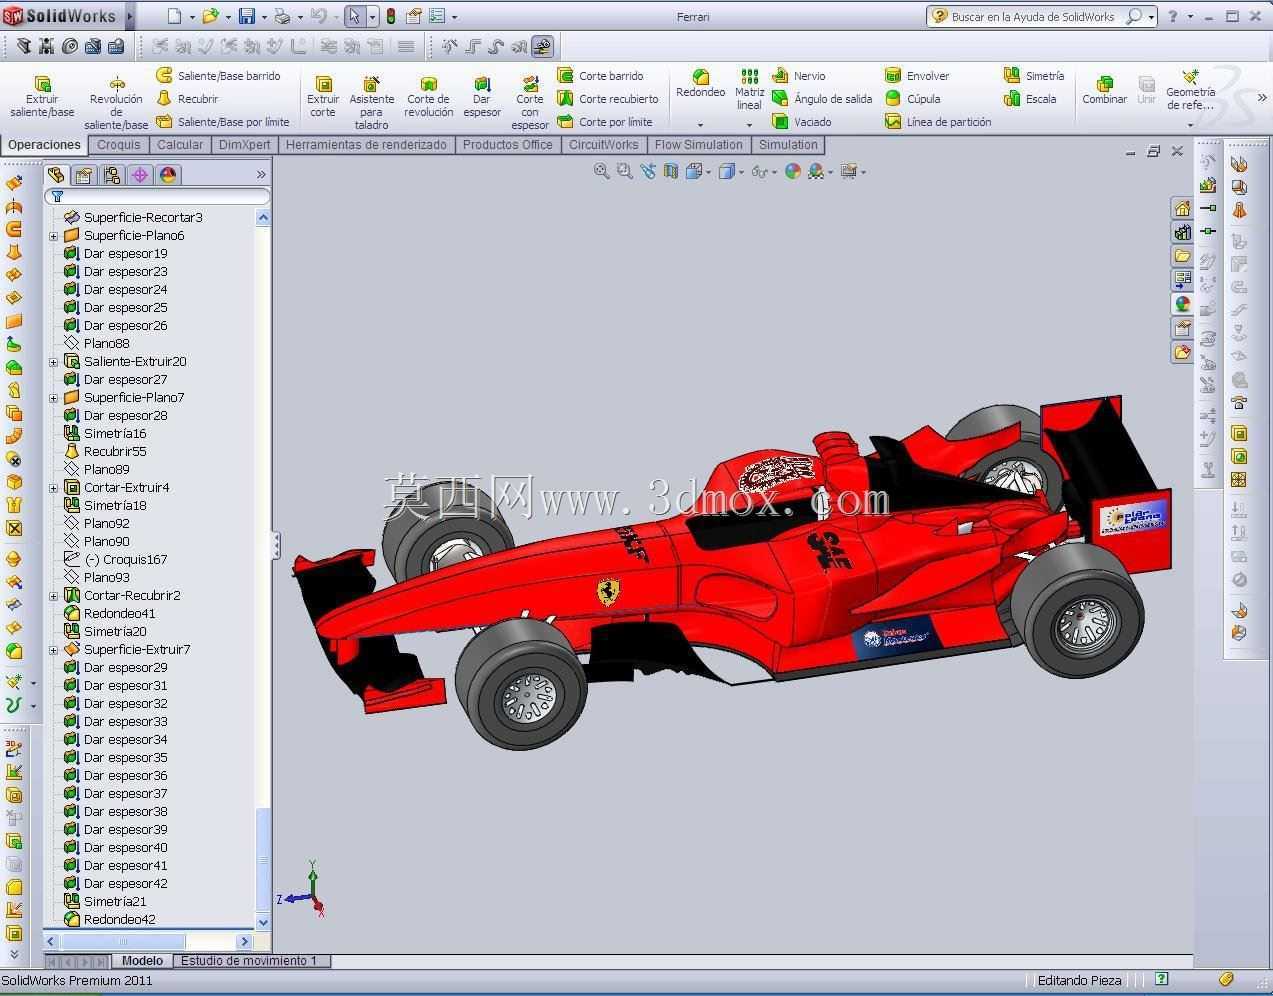Click Zoom to area icon
1273x996 pixels.
pyautogui.click(x=625, y=172)
